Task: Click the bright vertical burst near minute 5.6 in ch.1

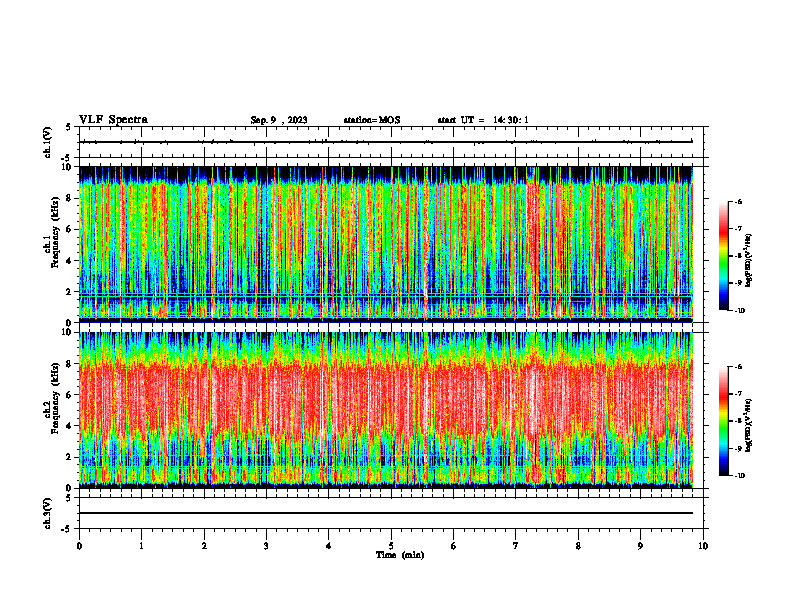Action: point(427,244)
